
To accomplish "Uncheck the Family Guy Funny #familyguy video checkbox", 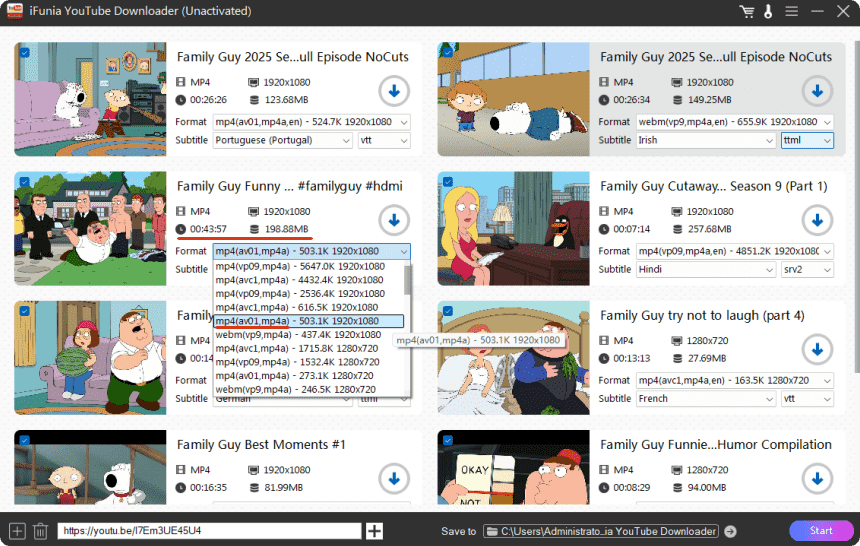I will [24, 182].
